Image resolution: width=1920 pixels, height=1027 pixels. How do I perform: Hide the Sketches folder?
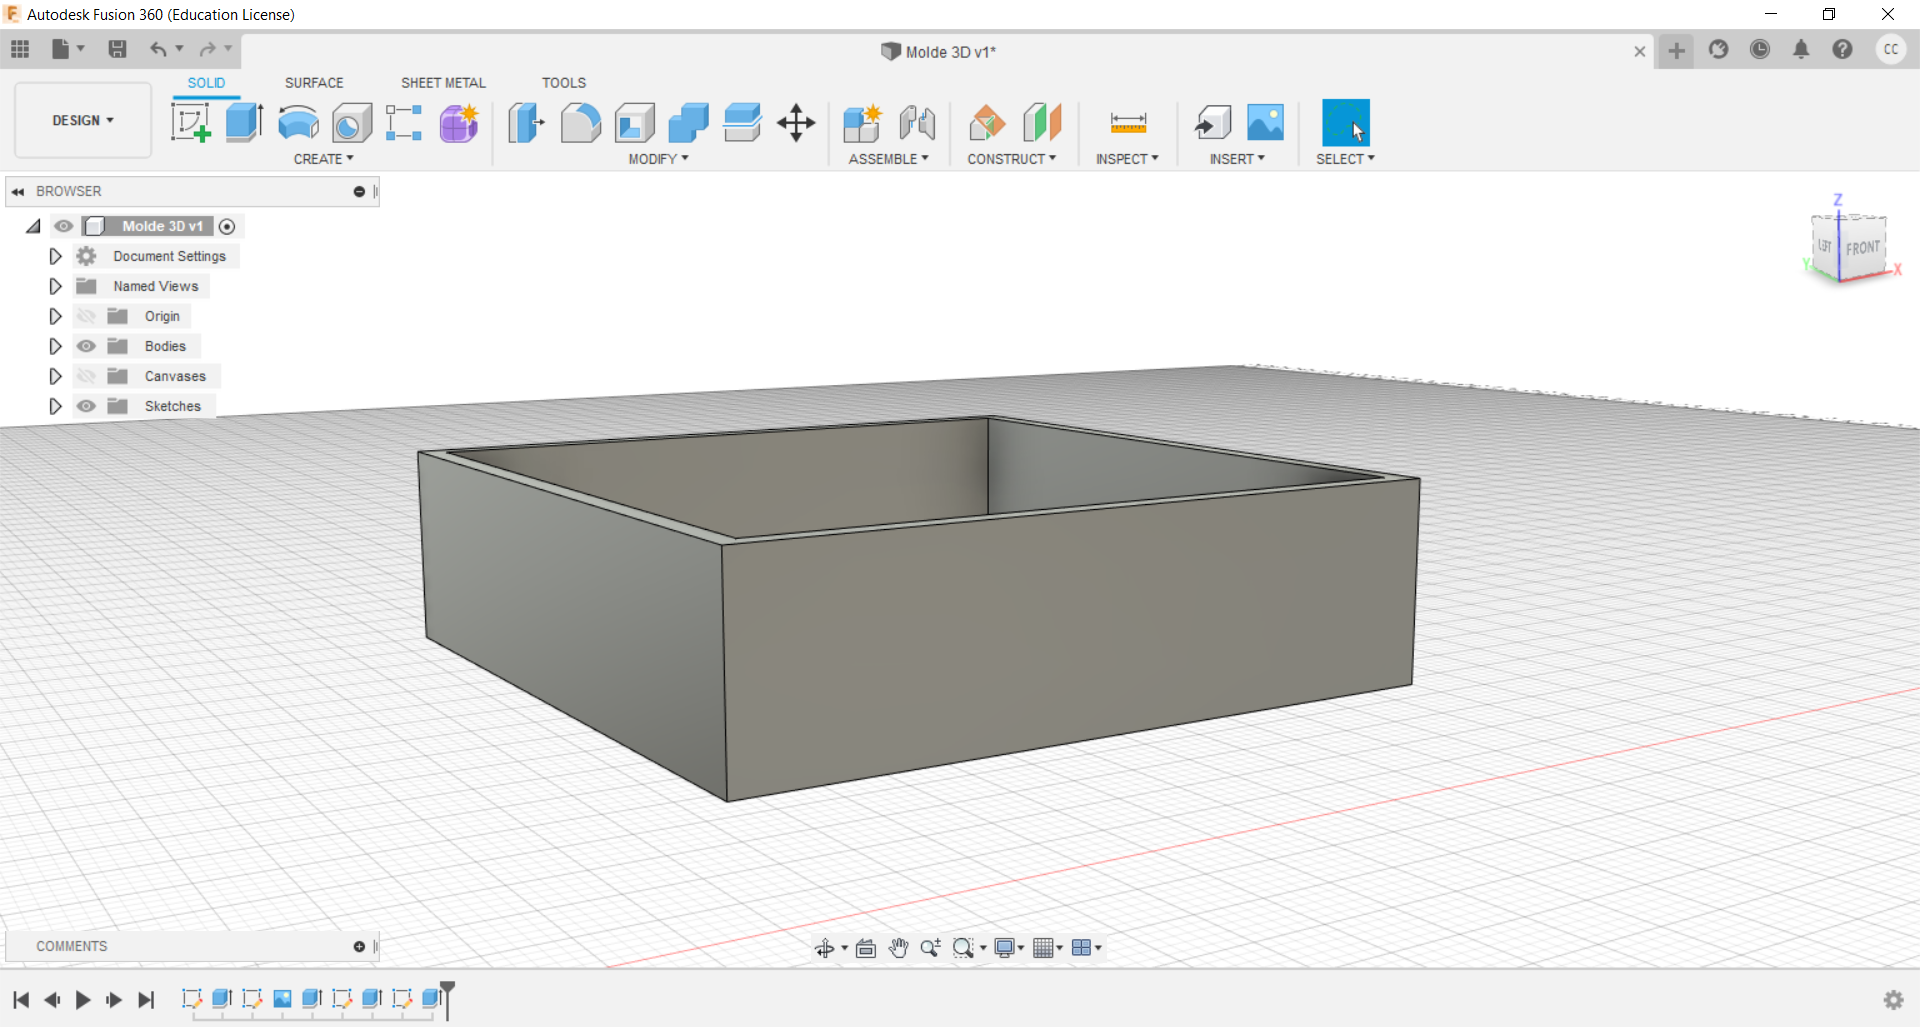[x=86, y=406]
